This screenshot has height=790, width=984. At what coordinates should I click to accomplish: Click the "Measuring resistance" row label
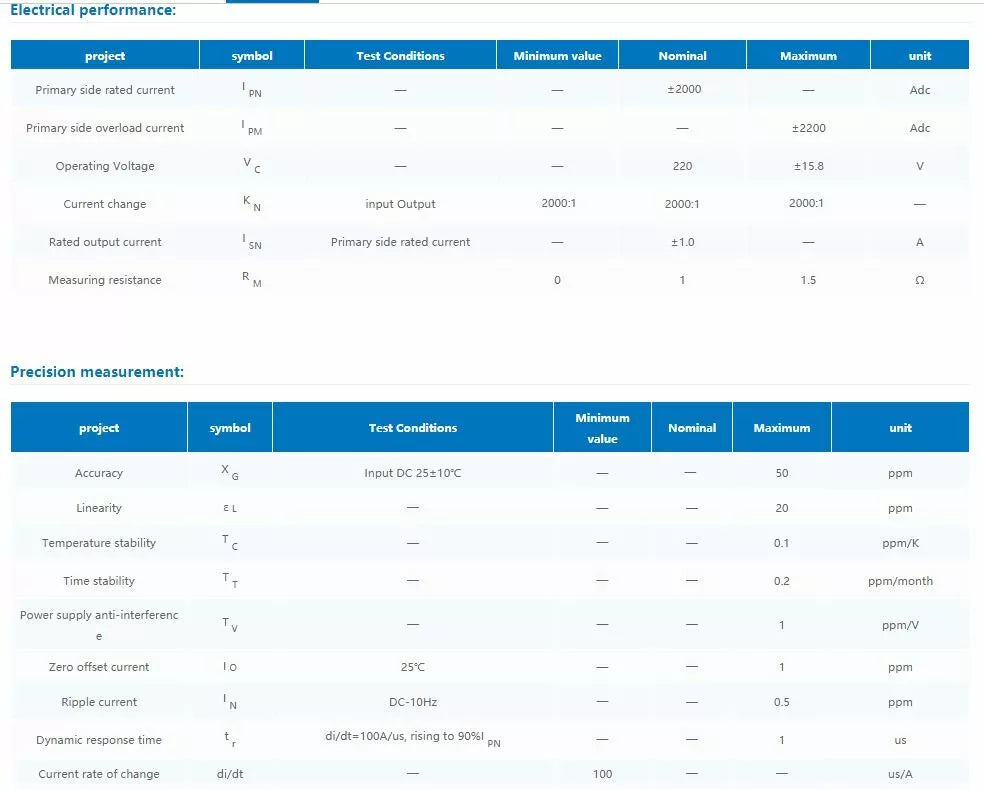tap(105, 280)
